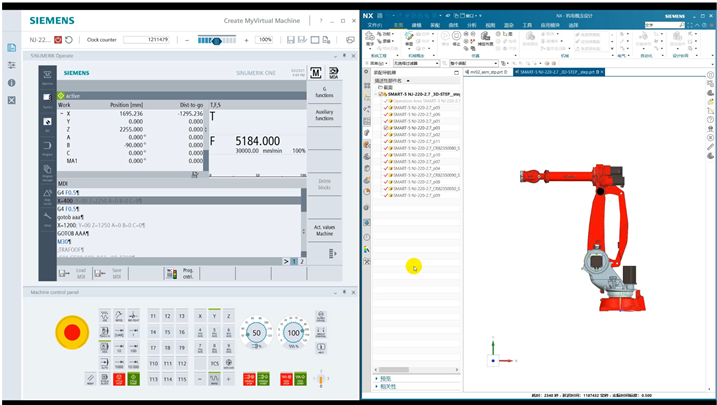Select tool key T8

(168, 348)
